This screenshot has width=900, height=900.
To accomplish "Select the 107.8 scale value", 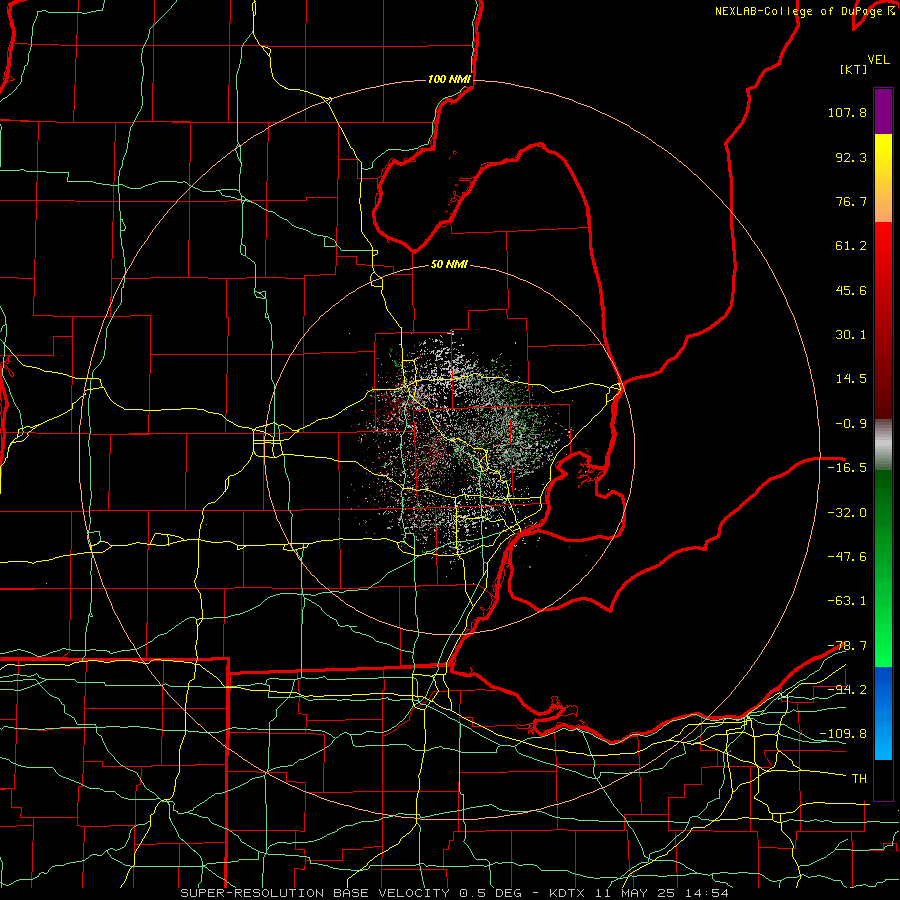I will coord(847,112).
